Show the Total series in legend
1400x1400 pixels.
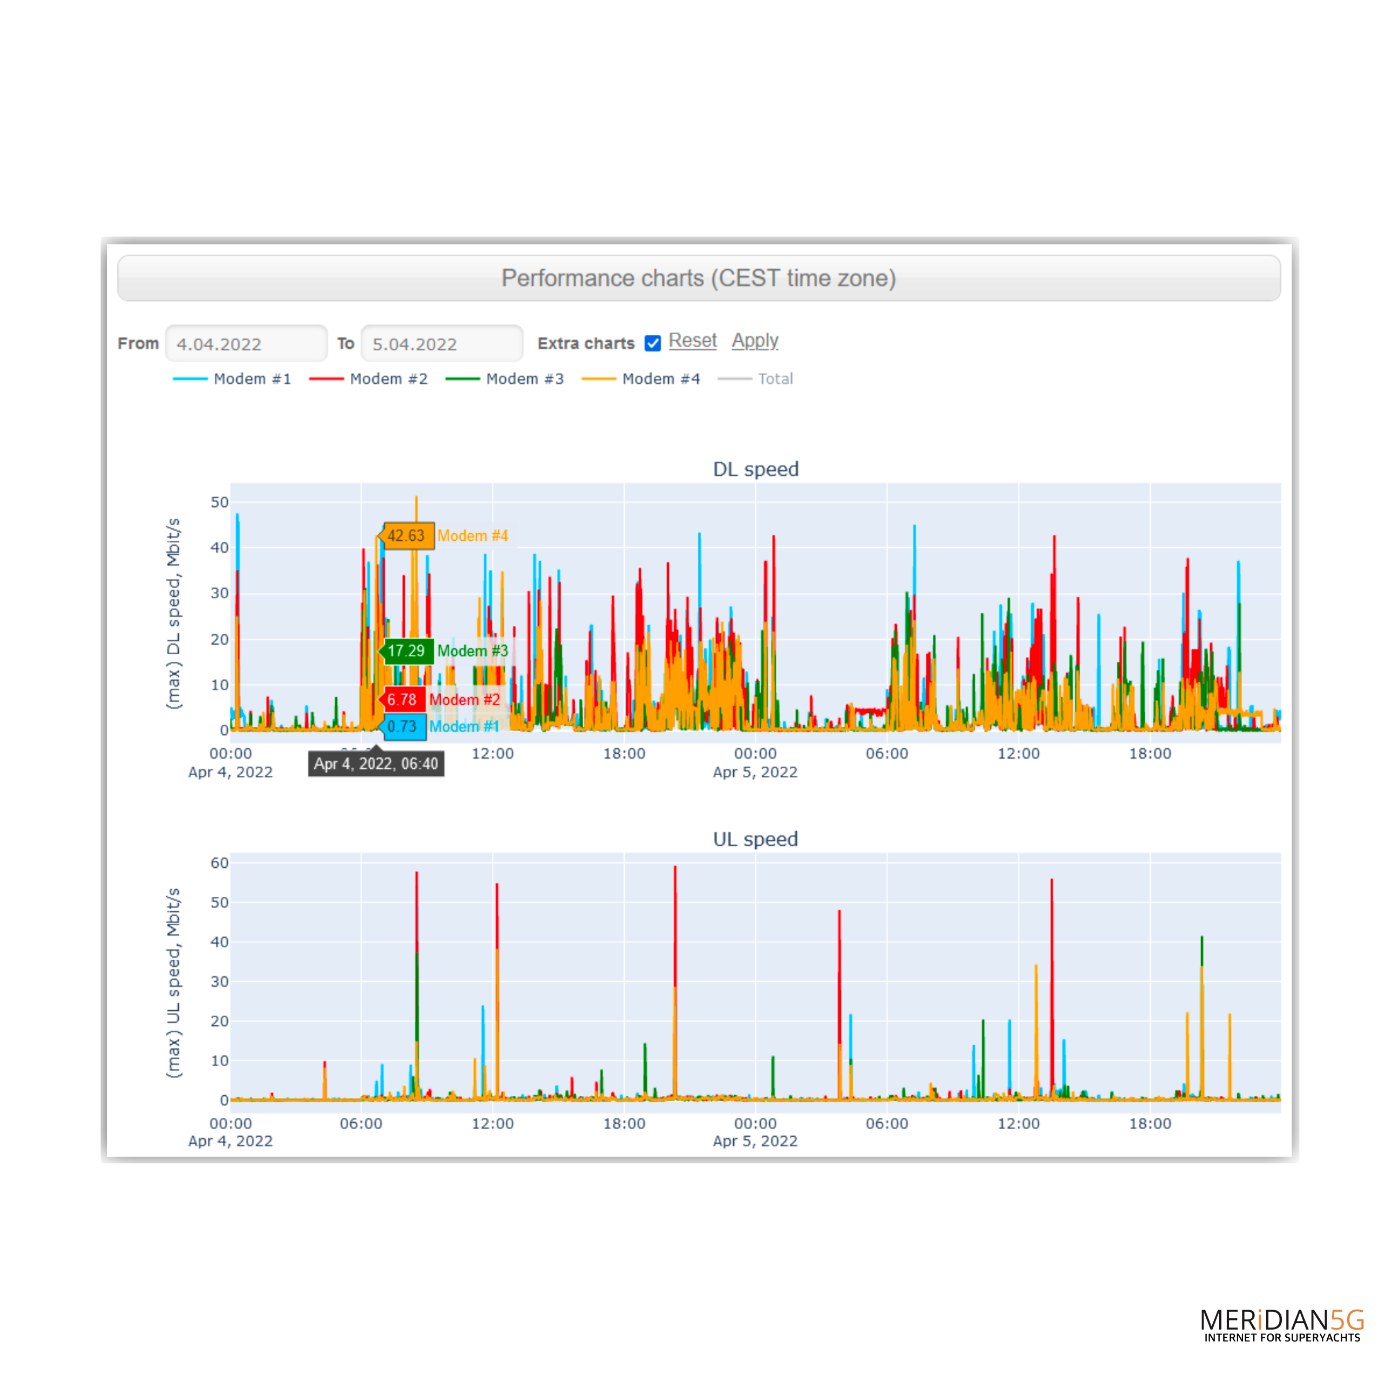(x=756, y=379)
